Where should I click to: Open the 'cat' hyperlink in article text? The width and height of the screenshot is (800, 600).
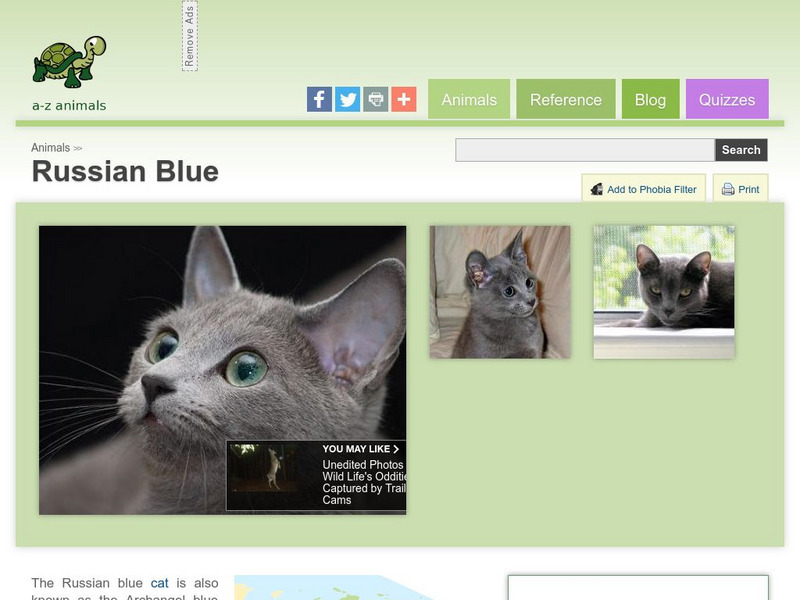pos(159,583)
